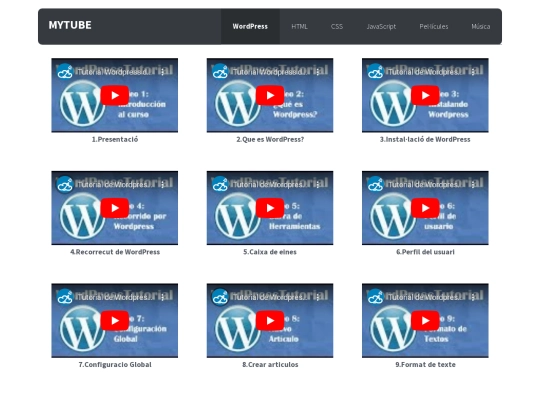The height and width of the screenshot is (405, 540).
Task: Open channel avatar on 4.Recorrecut video
Action: (65, 185)
